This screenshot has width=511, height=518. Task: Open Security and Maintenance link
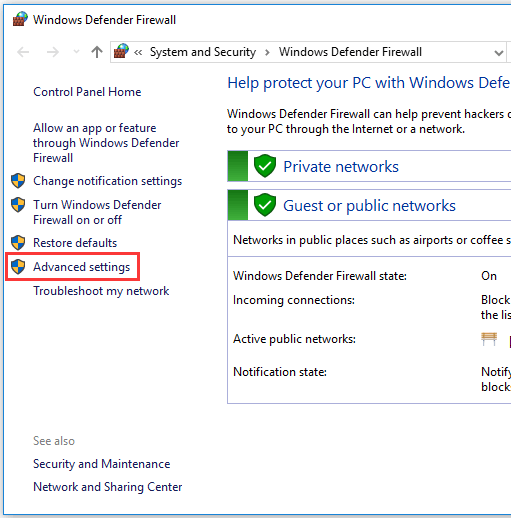coord(101,464)
